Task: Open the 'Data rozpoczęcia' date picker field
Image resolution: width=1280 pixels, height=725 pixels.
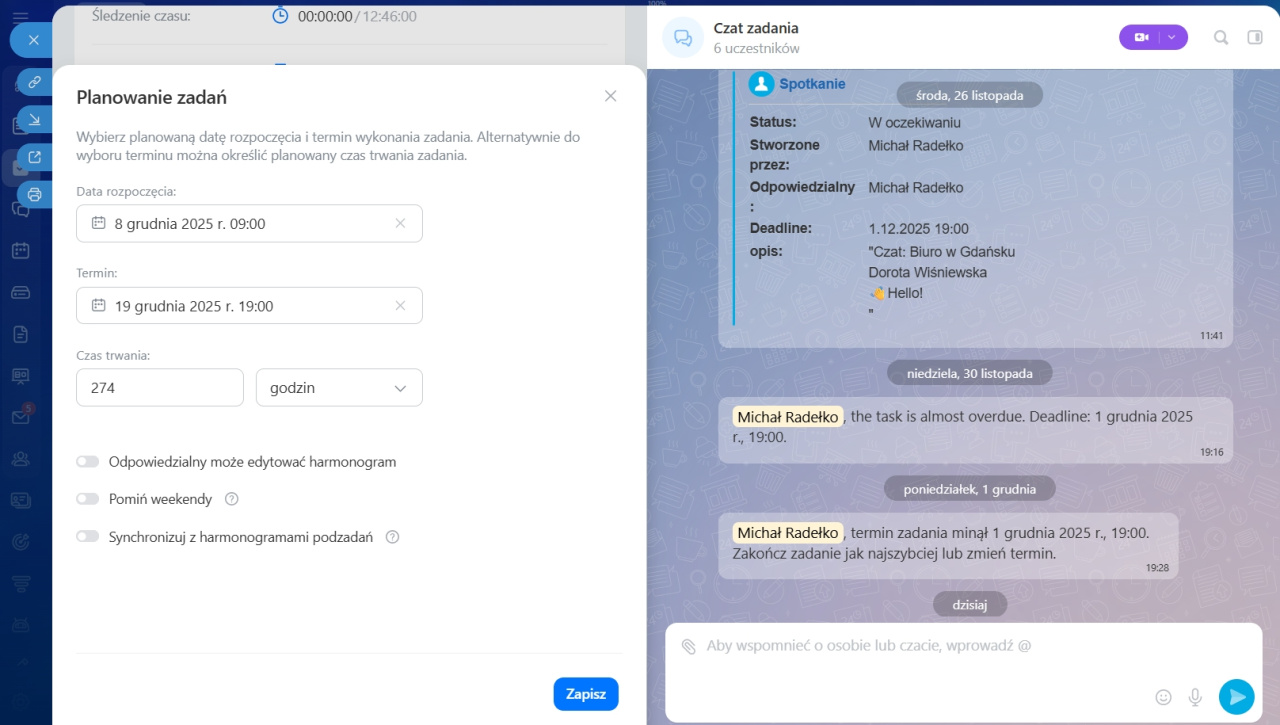Action: (240, 224)
